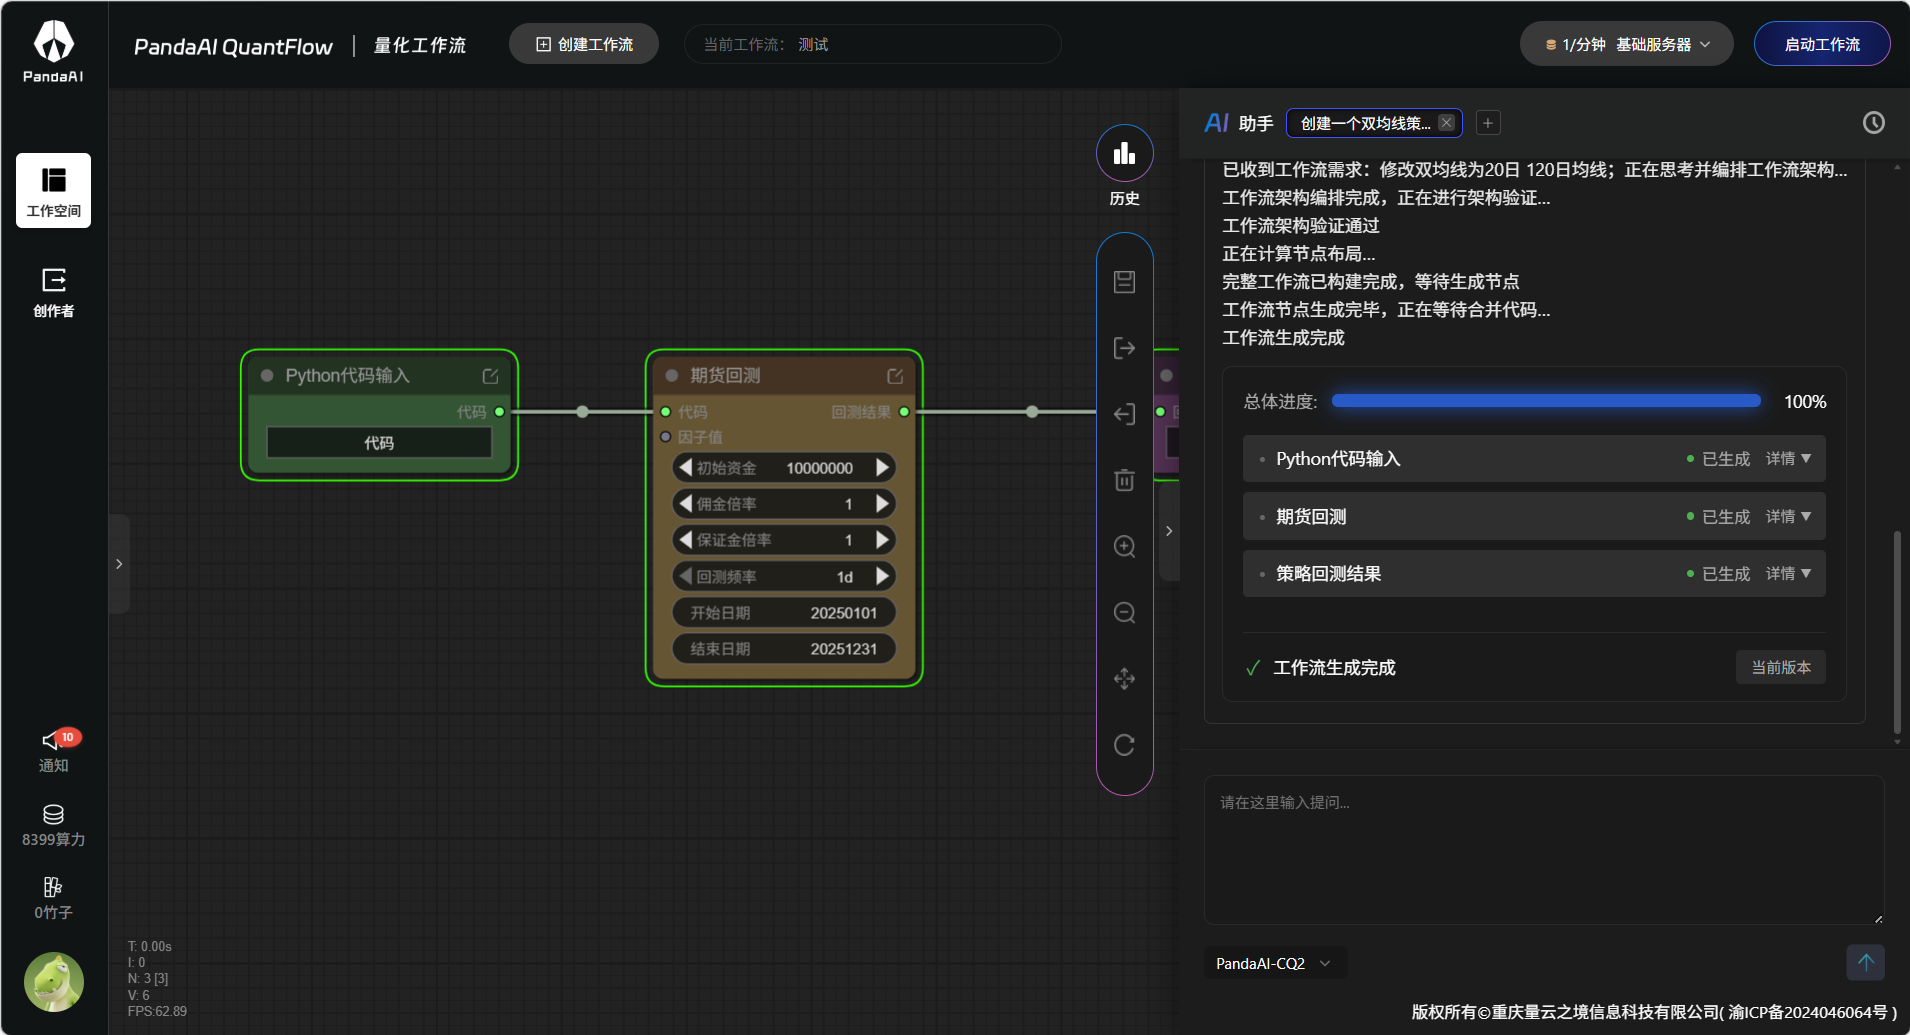This screenshot has width=1910, height=1035.
Task: Open the 通知 notifications icon
Action: (x=53, y=750)
